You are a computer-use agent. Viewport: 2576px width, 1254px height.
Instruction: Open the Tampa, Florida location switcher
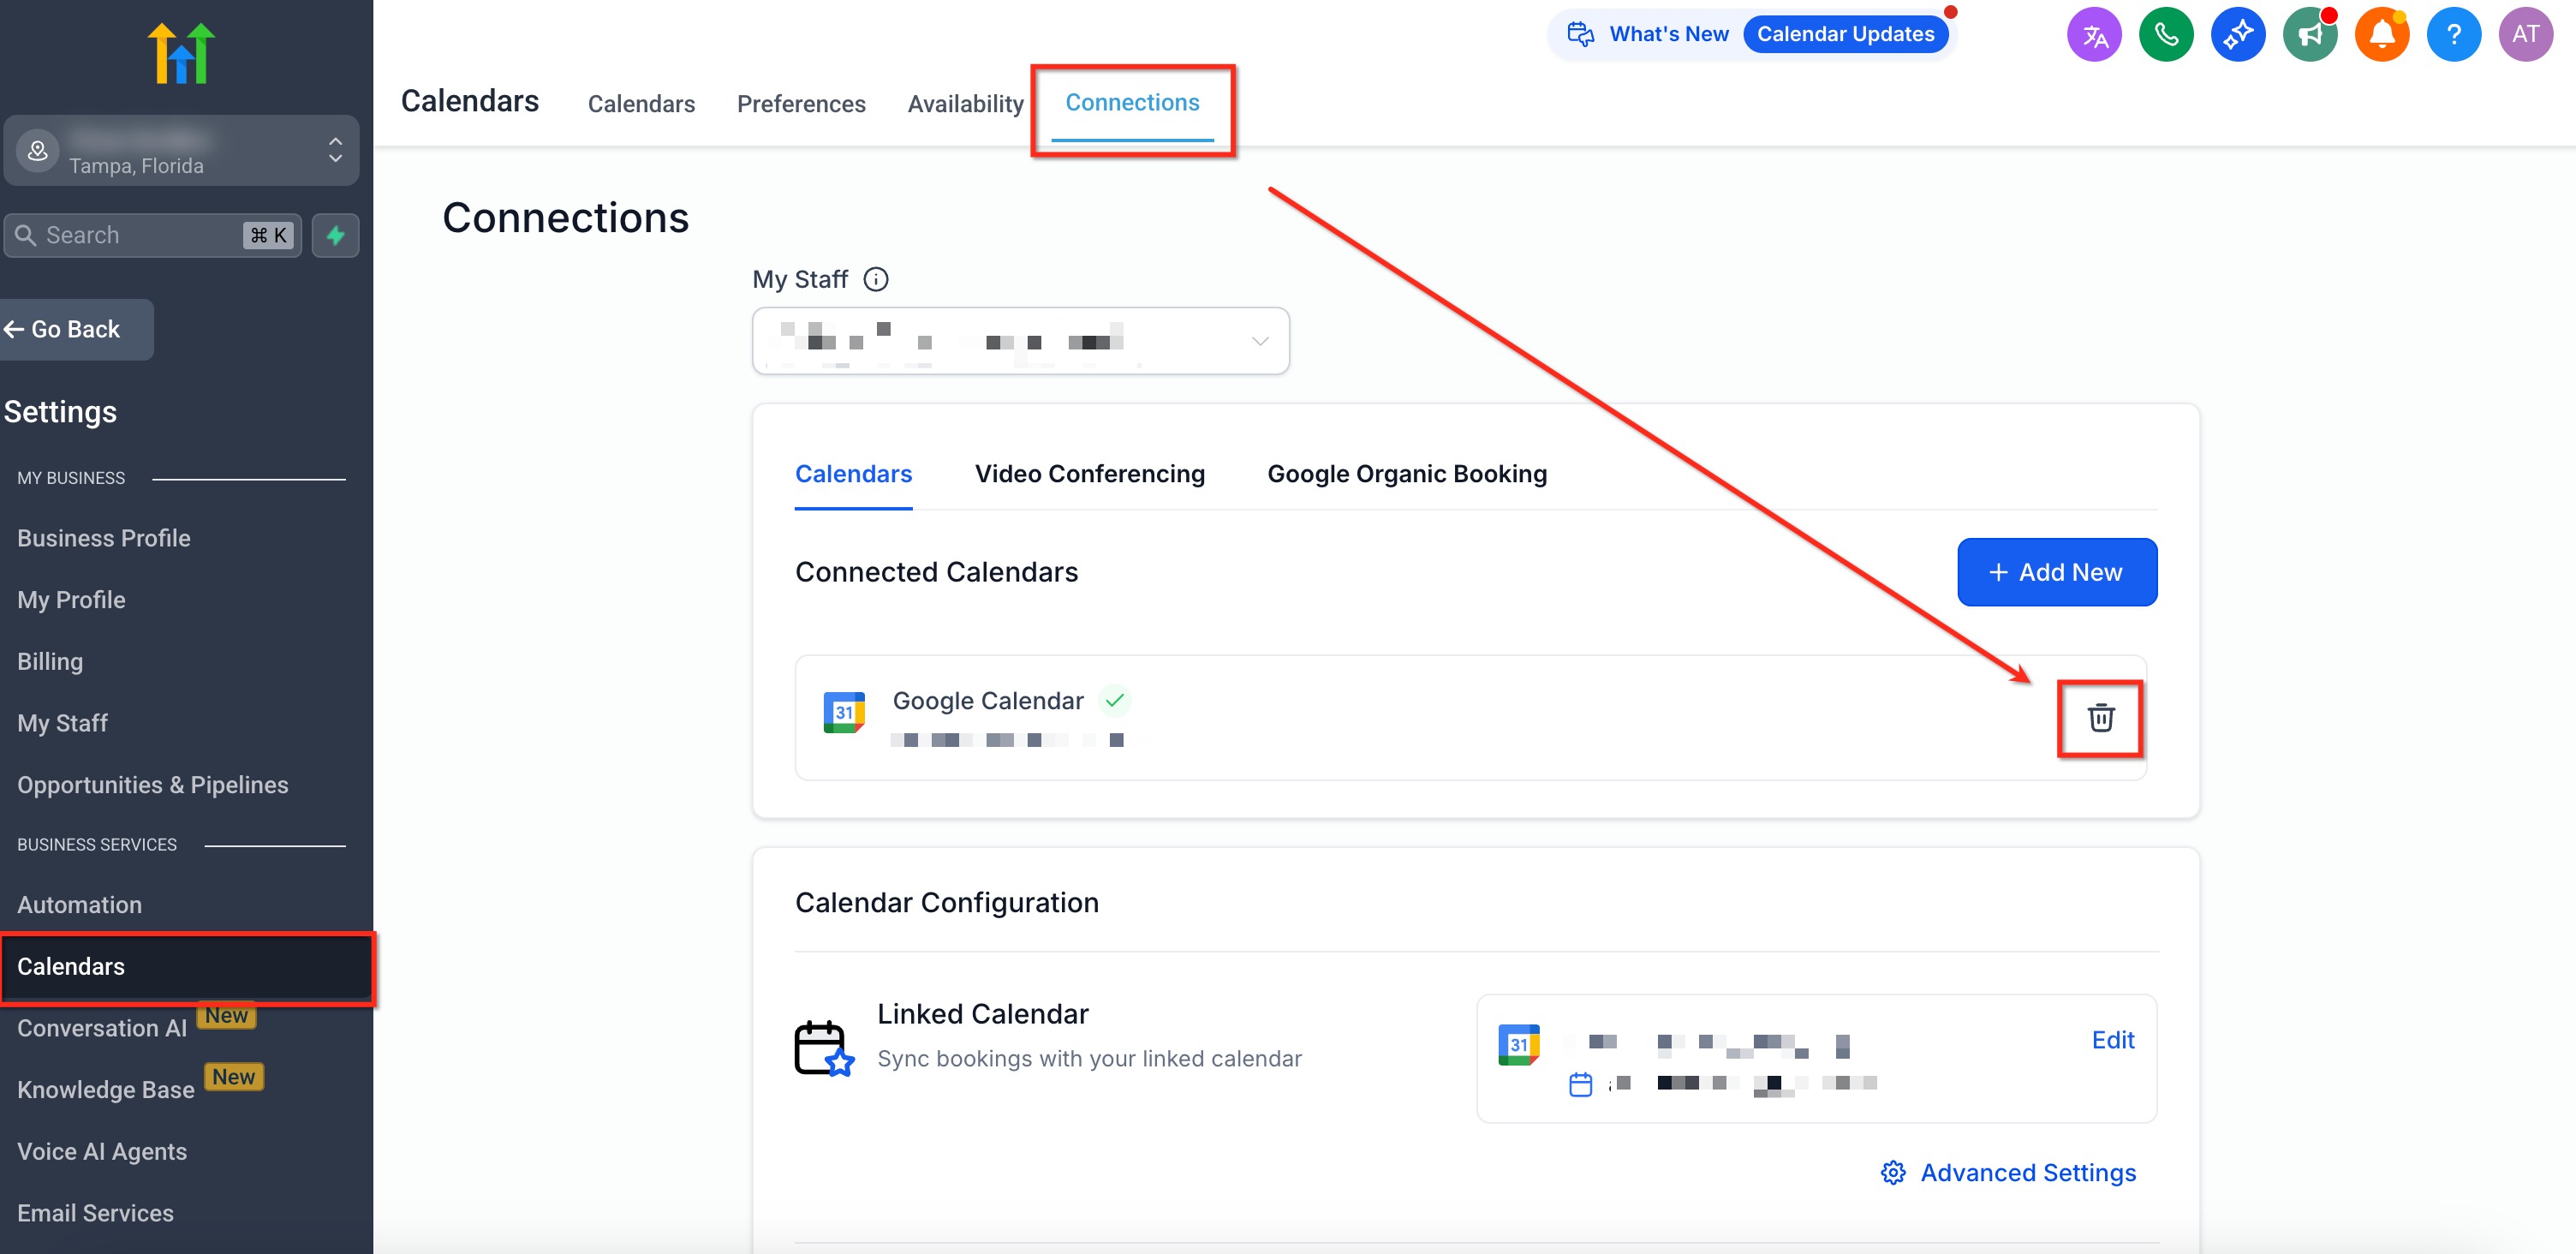(x=181, y=151)
